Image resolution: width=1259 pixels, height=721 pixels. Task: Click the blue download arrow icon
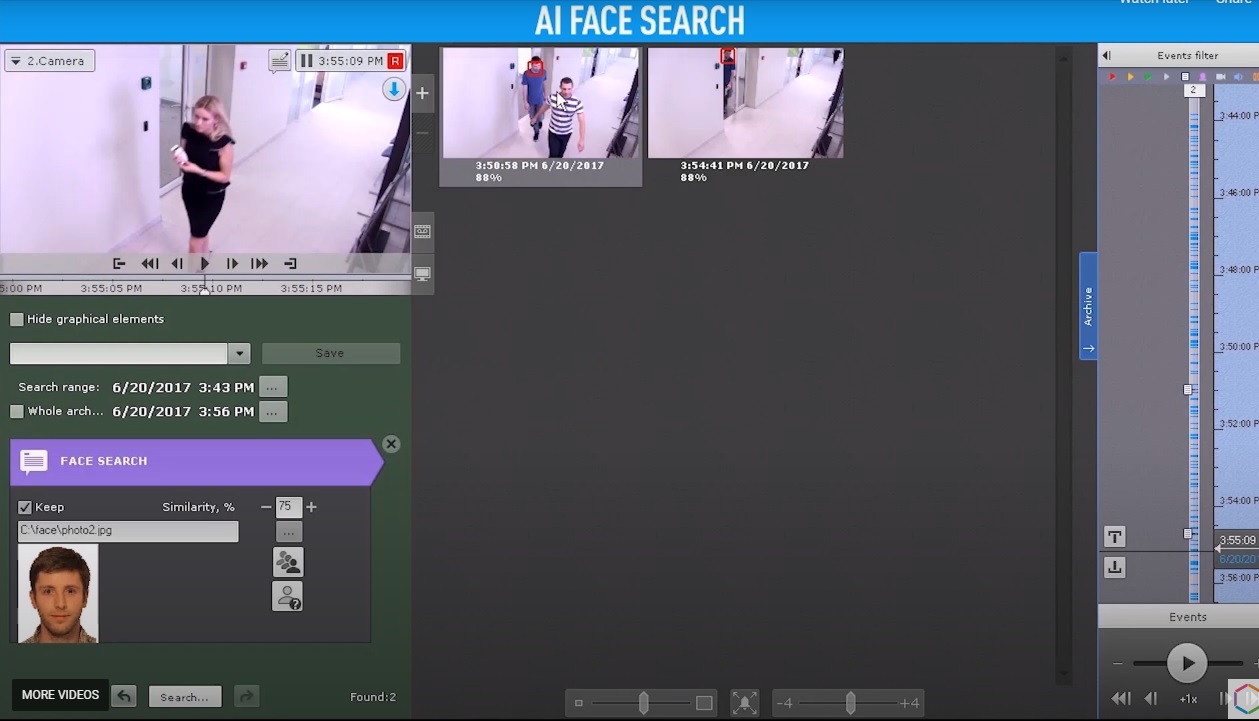point(394,90)
